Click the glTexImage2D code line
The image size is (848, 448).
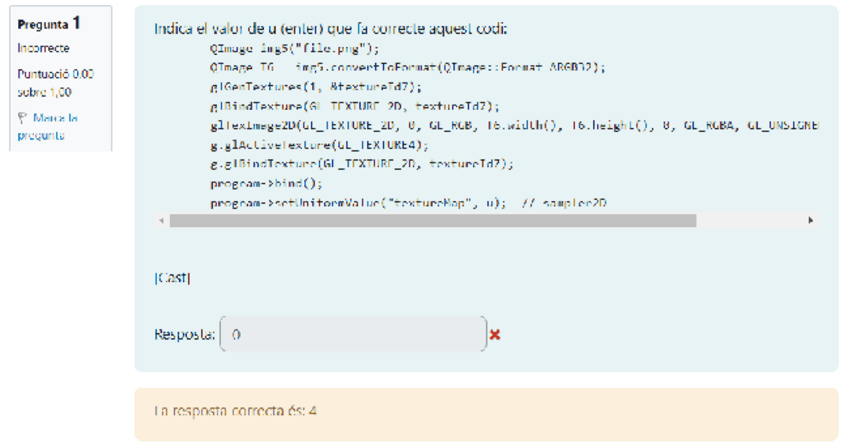[x=500, y=125]
